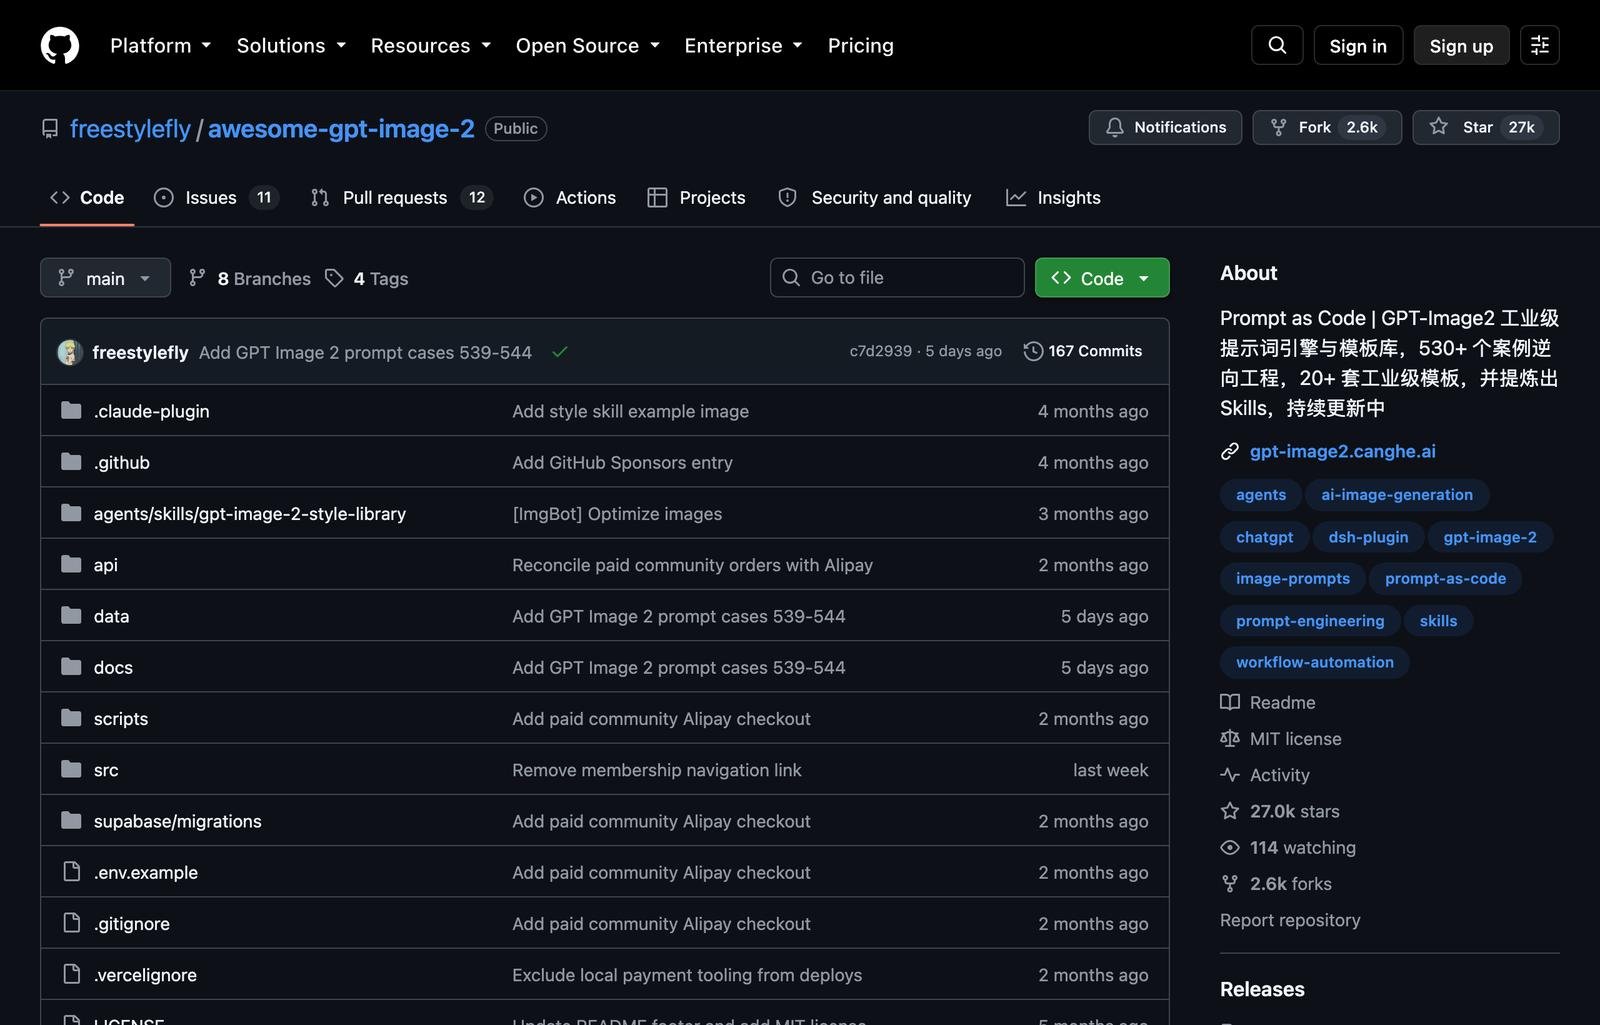Expand the Open Source menu
This screenshot has width=1600, height=1025.
(x=588, y=45)
